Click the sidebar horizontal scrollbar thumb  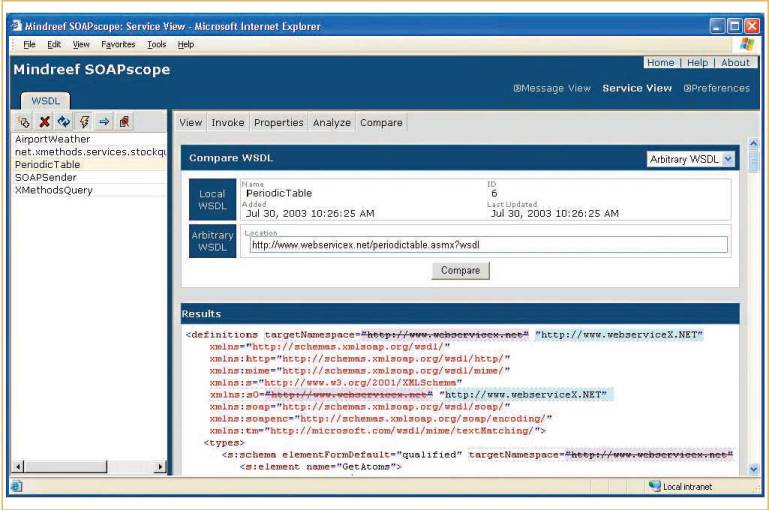[65, 466]
